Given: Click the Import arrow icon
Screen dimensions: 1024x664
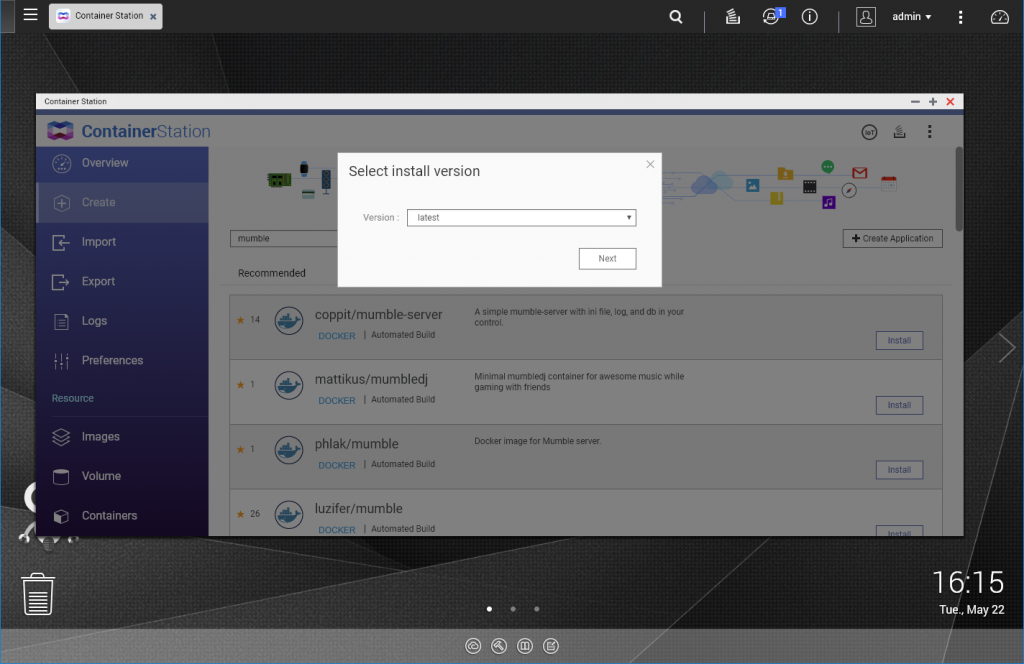Looking at the screenshot, I should [x=61, y=242].
